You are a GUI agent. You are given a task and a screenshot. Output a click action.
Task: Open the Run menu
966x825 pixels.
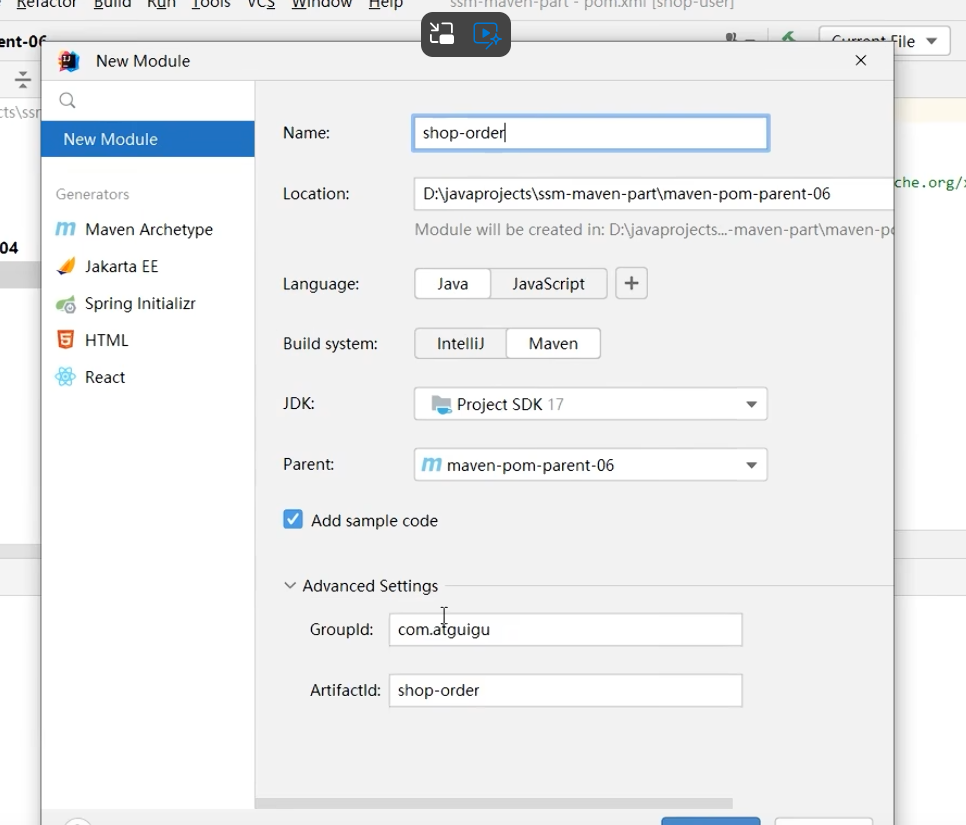pyautogui.click(x=161, y=4)
